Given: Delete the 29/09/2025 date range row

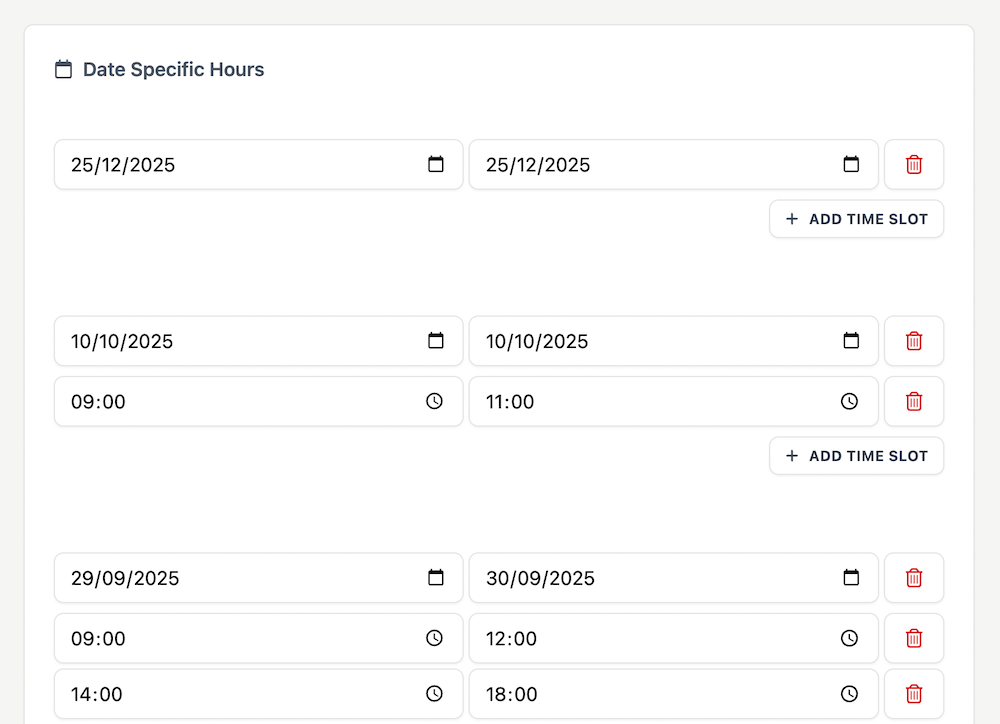Looking at the screenshot, I should tap(913, 578).
